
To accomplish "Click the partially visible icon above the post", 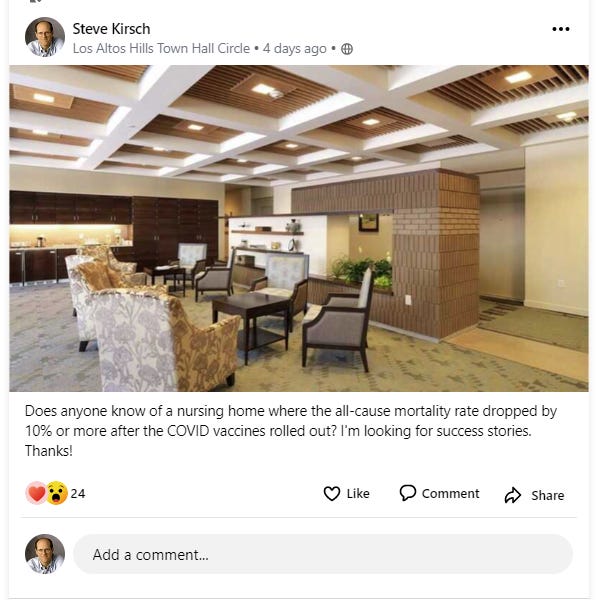I will pos(35,1).
